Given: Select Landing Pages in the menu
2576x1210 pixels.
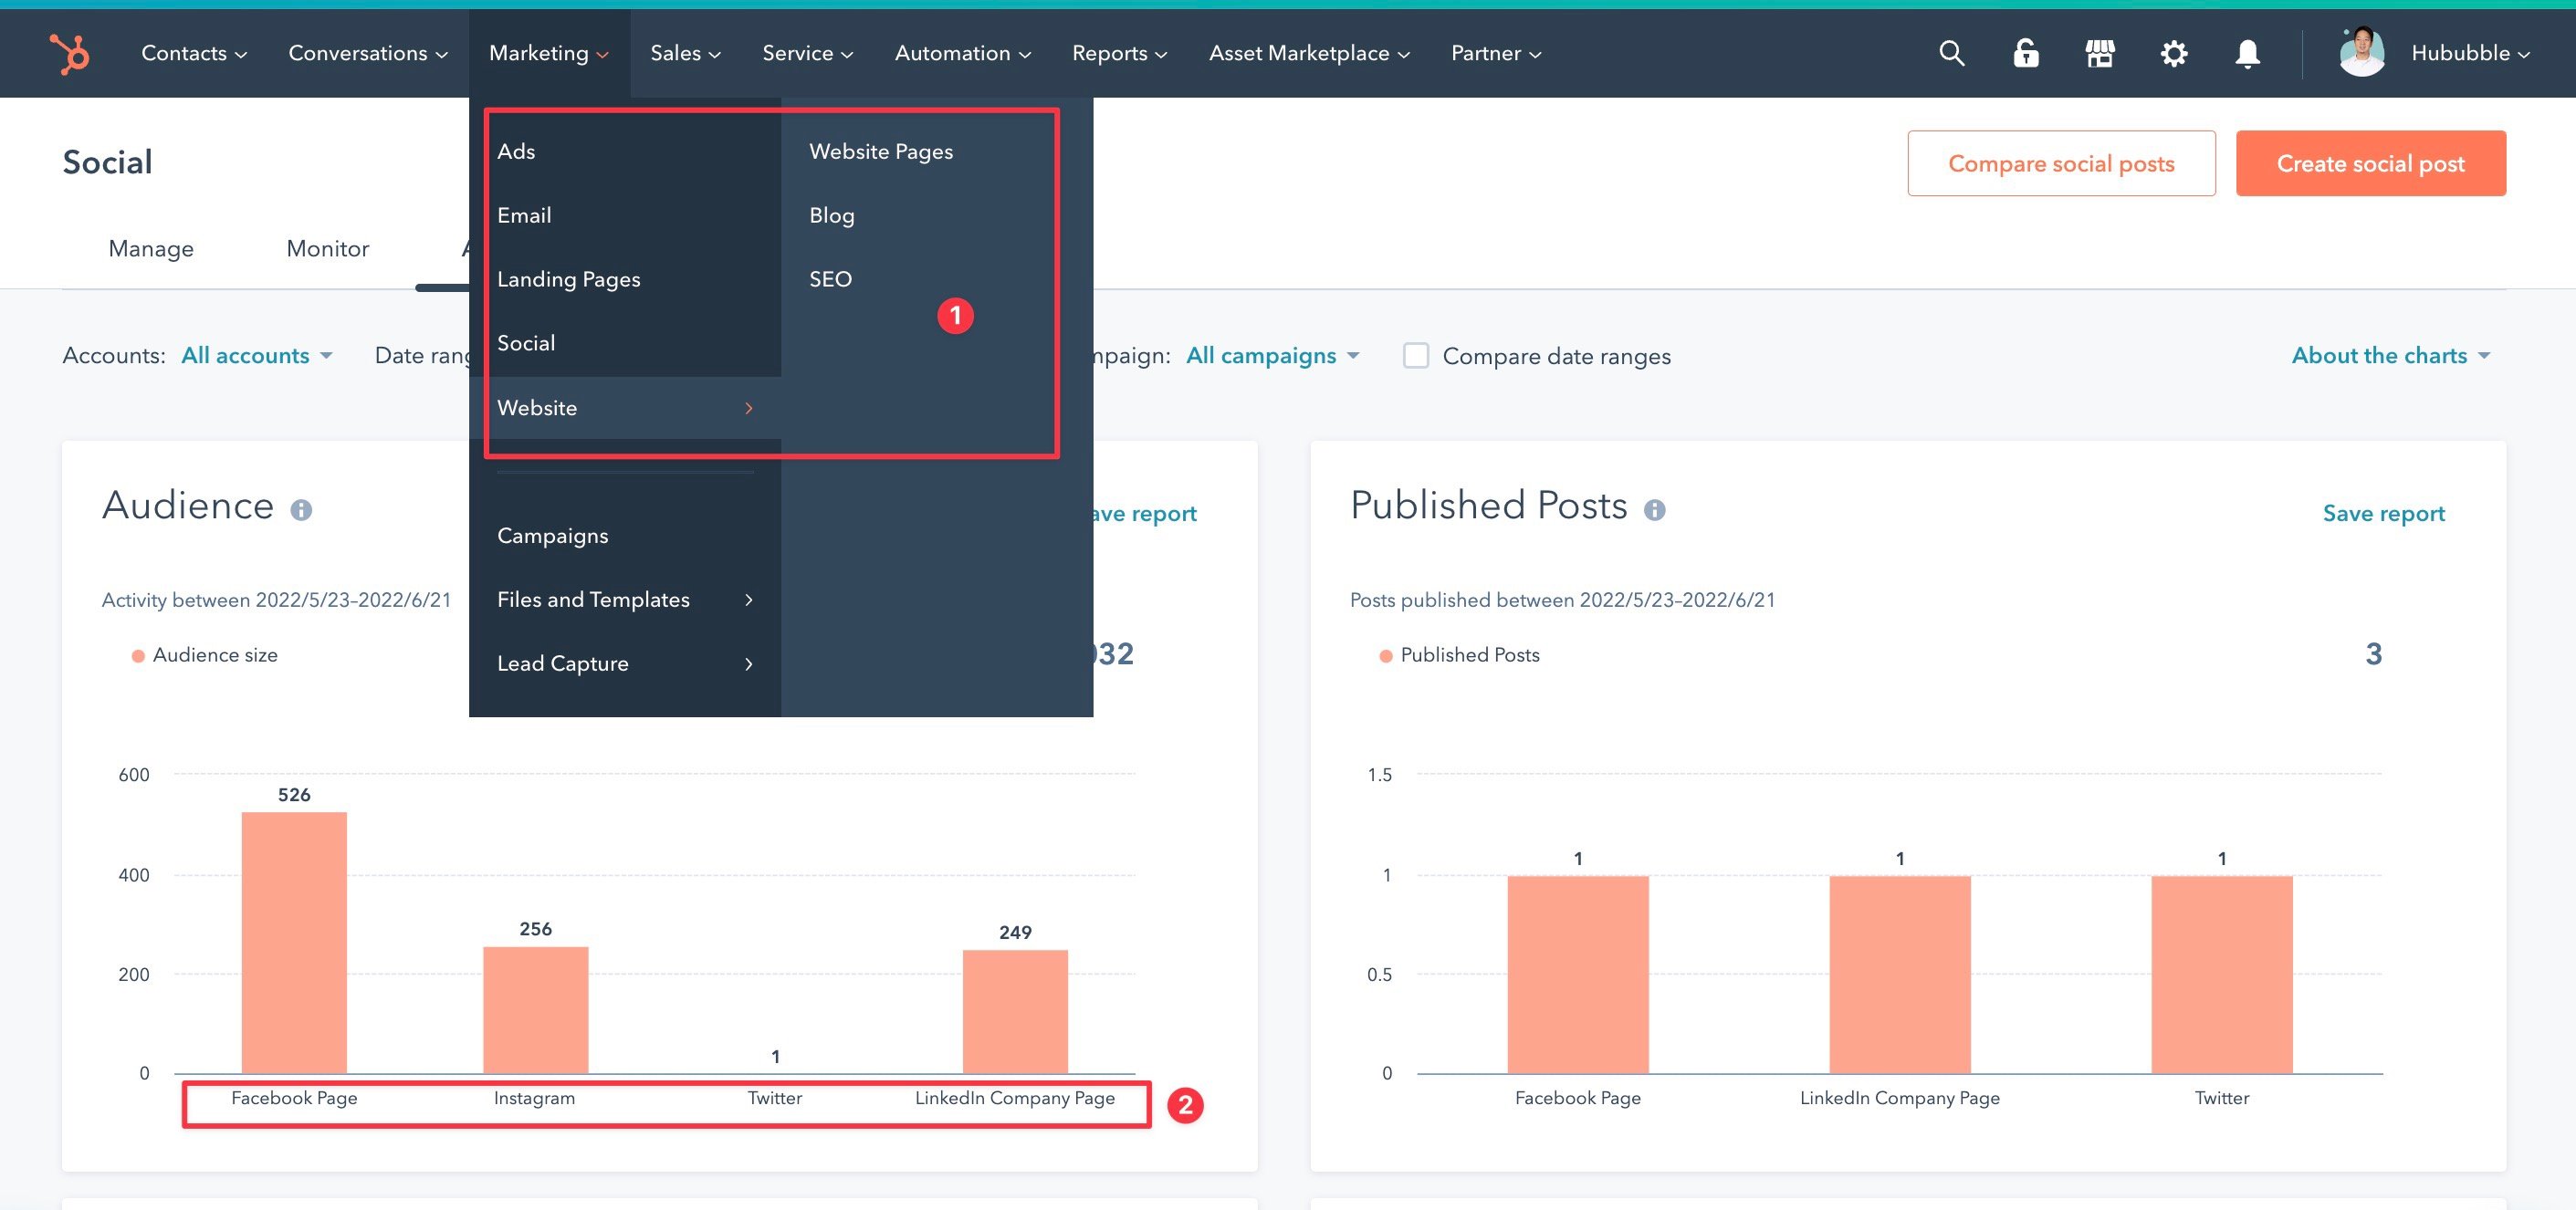Looking at the screenshot, I should click(x=625, y=279).
